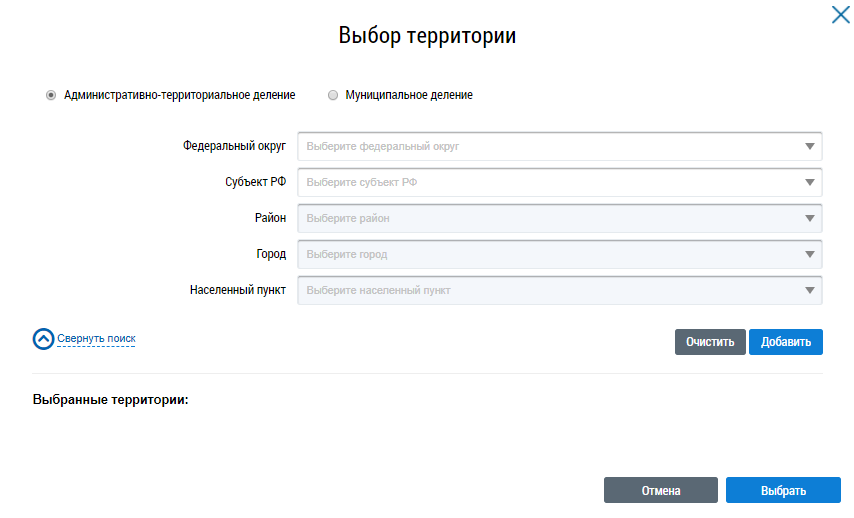The height and width of the screenshot is (518, 854).
Task: Click the Выберите район placeholder field
Action: point(540,219)
